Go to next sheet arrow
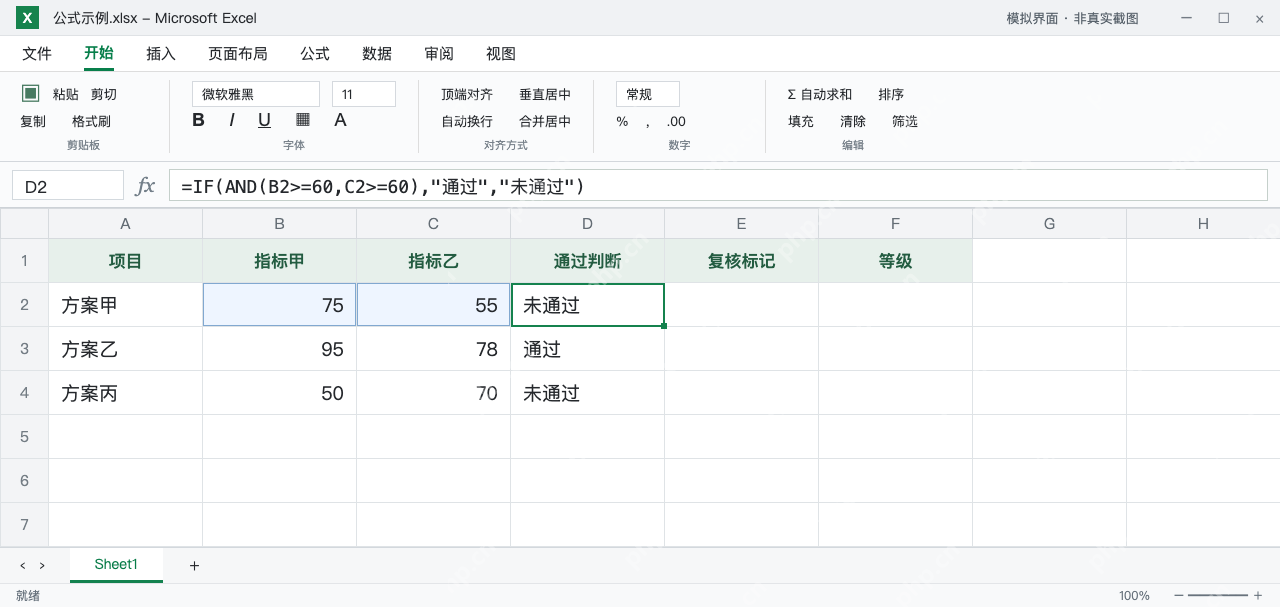 click(42, 566)
